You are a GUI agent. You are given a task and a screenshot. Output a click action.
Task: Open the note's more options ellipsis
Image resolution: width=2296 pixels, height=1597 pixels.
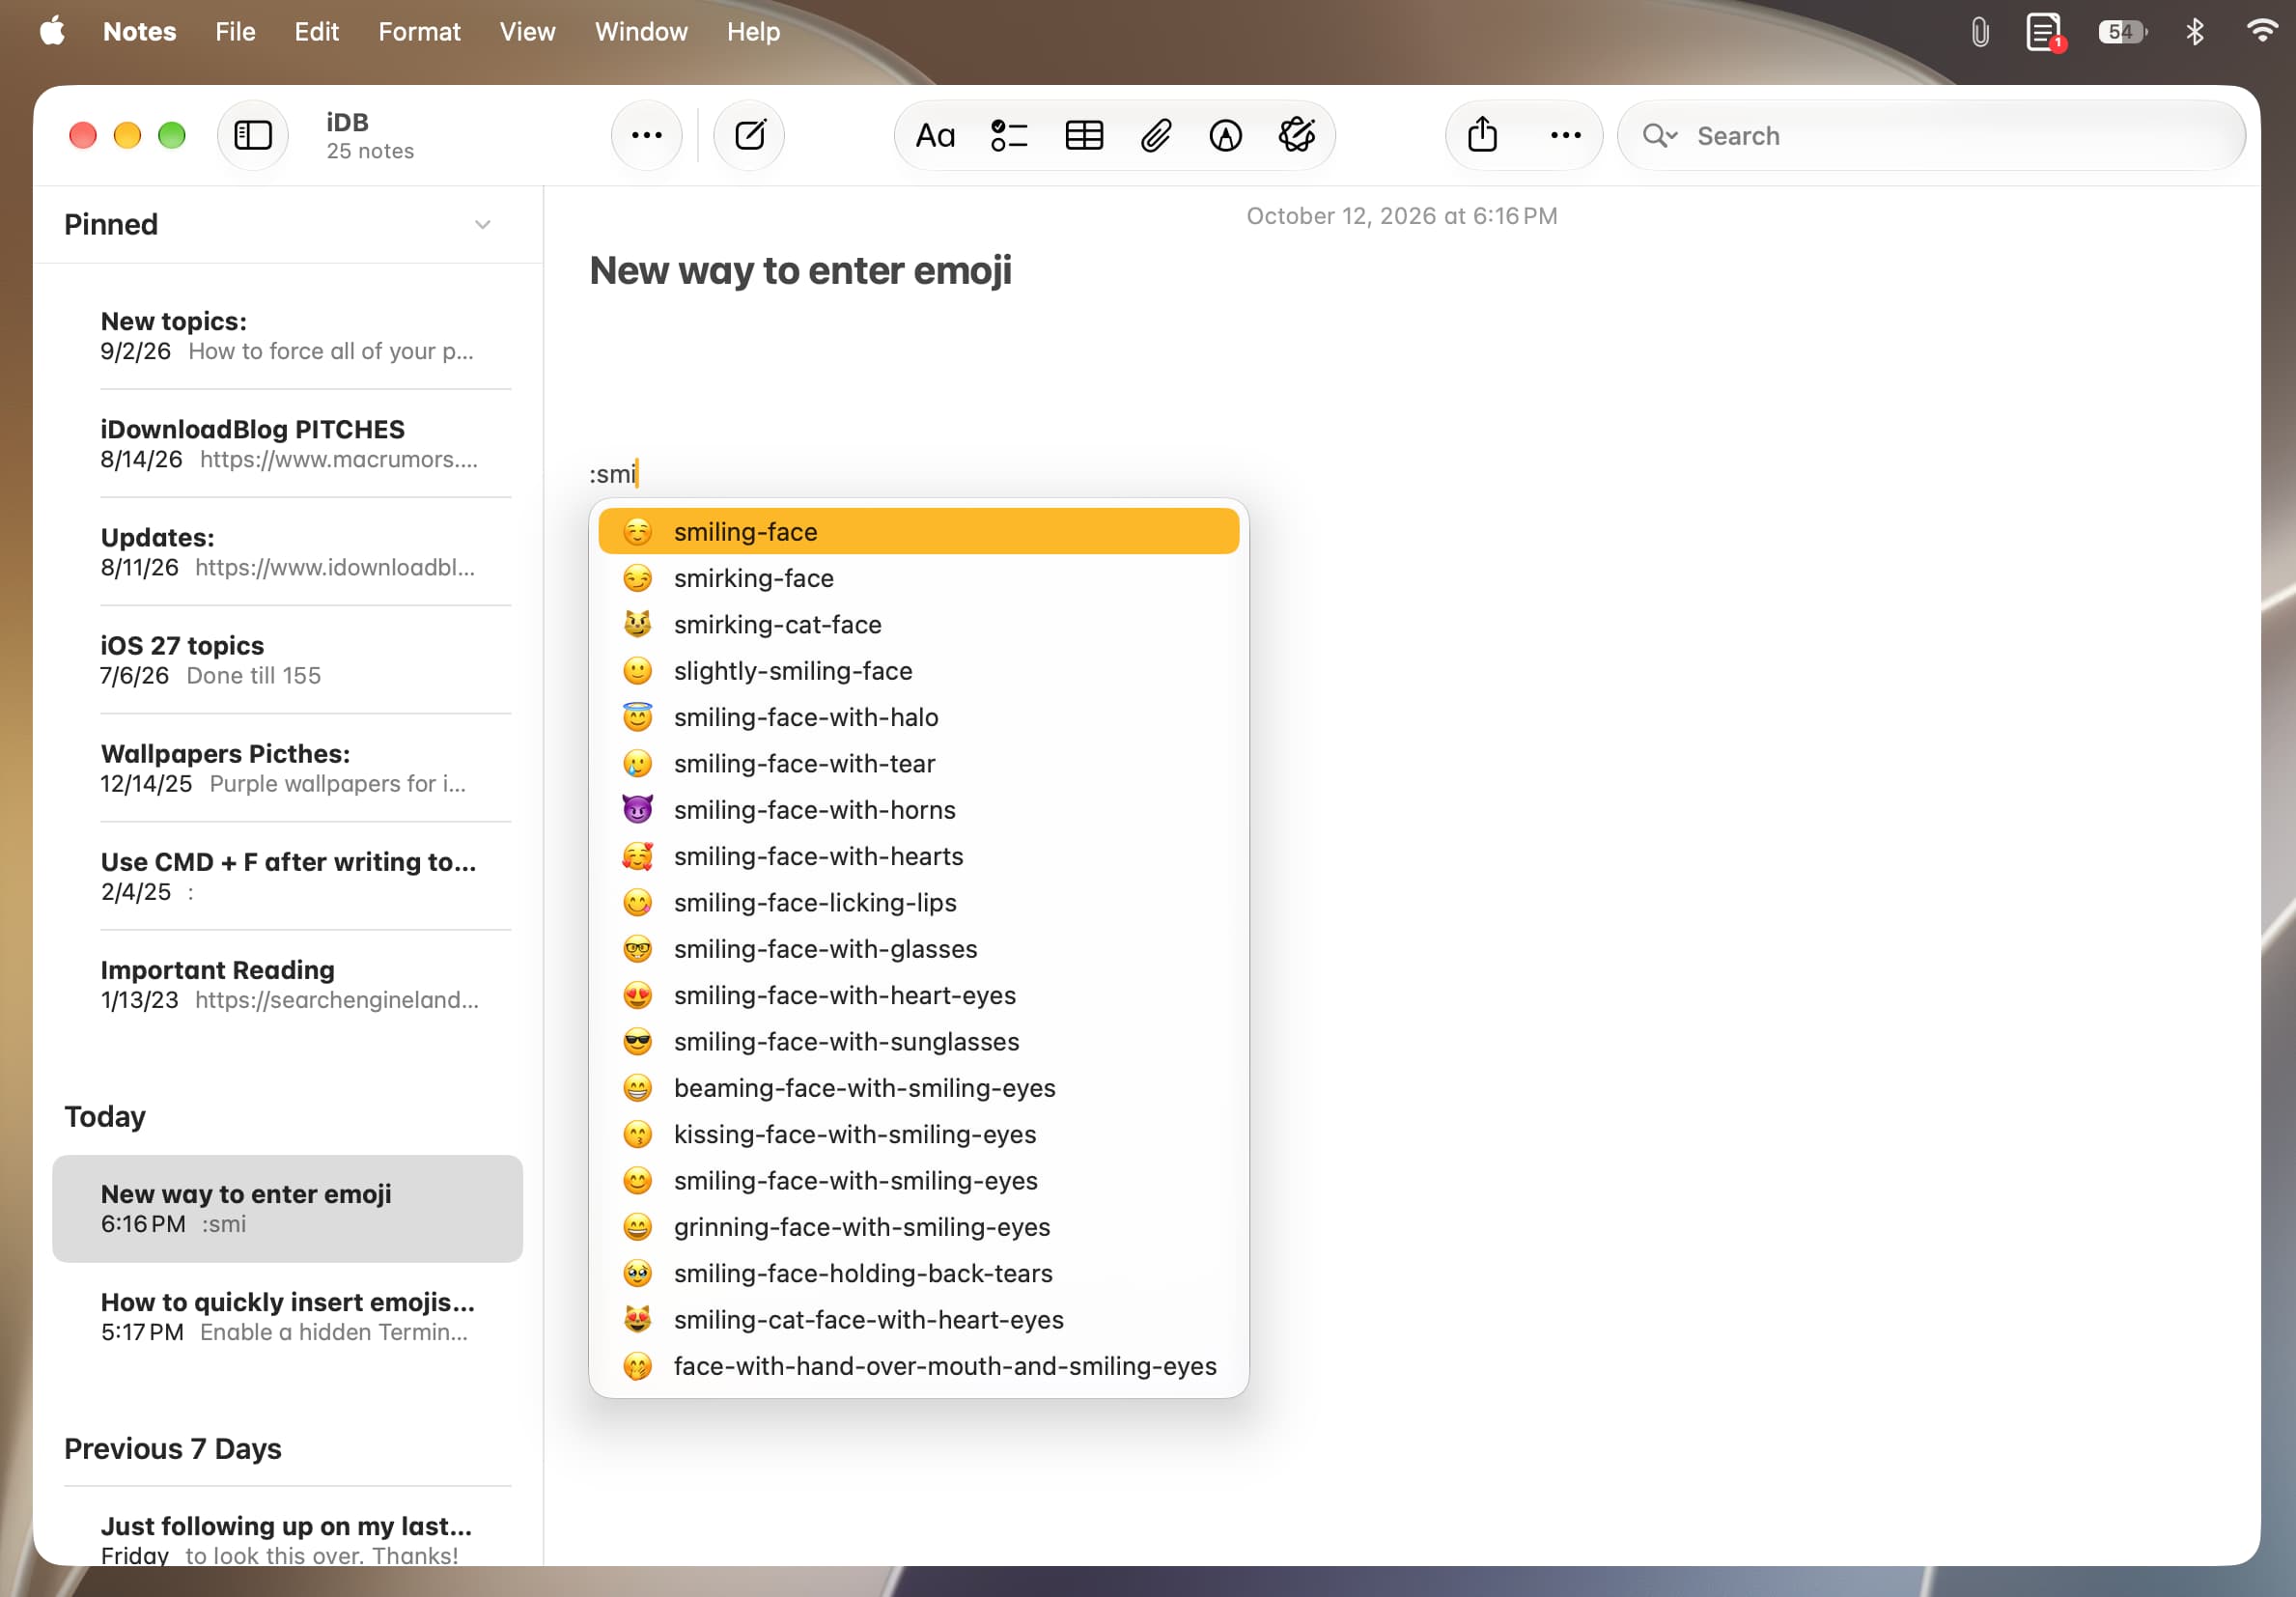point(1565,135)
